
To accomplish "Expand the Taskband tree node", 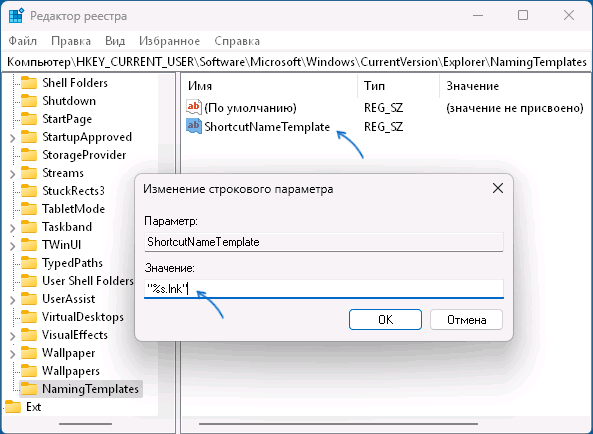I will pyautogui.click(x=12, y=228).
